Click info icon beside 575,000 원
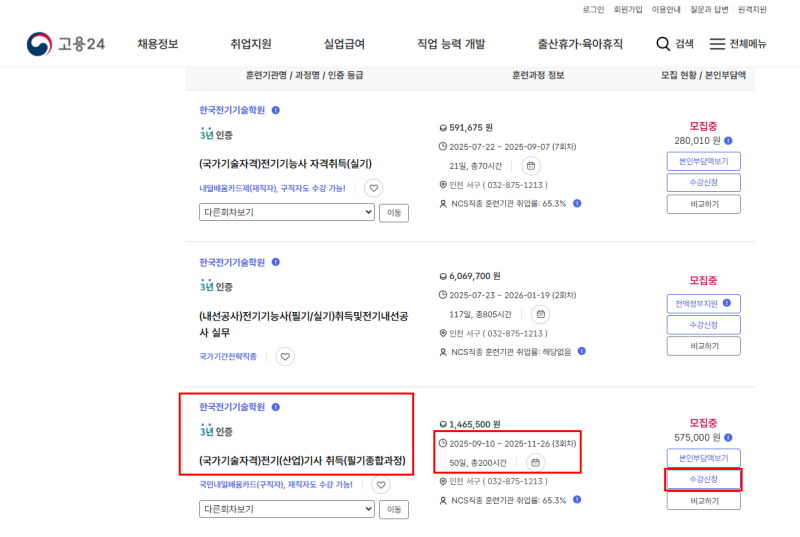The image size is (800, 537). click(x=728, y=438)
